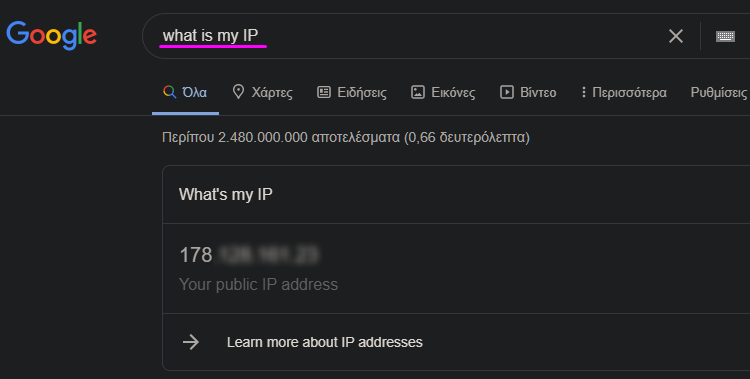
Task: Click the play icon beside Βίντεο
Action: coord(507,92)
